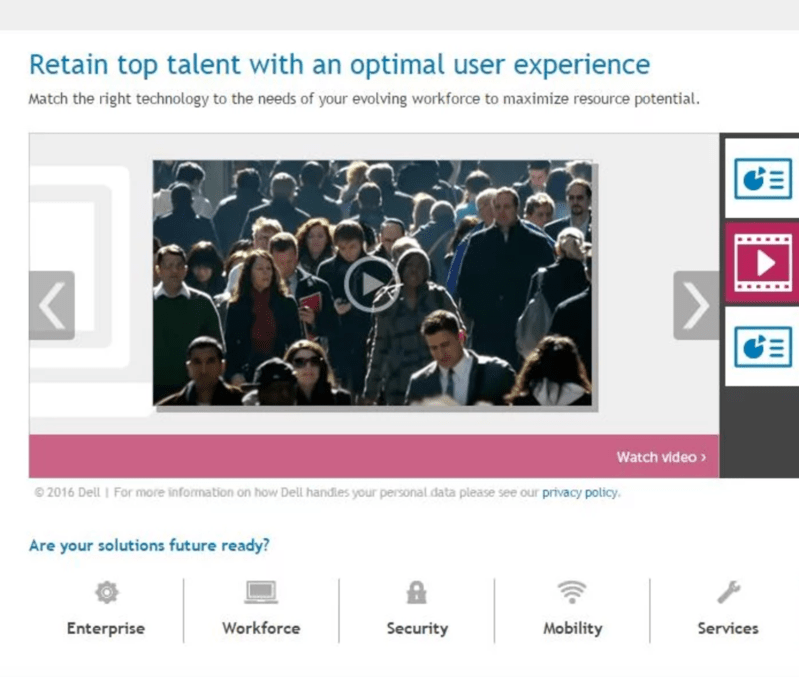The width and height of the screenshot is (799, 677).
Task: Click the Enterprise gear icon
Action: click(x=106, y=593)
